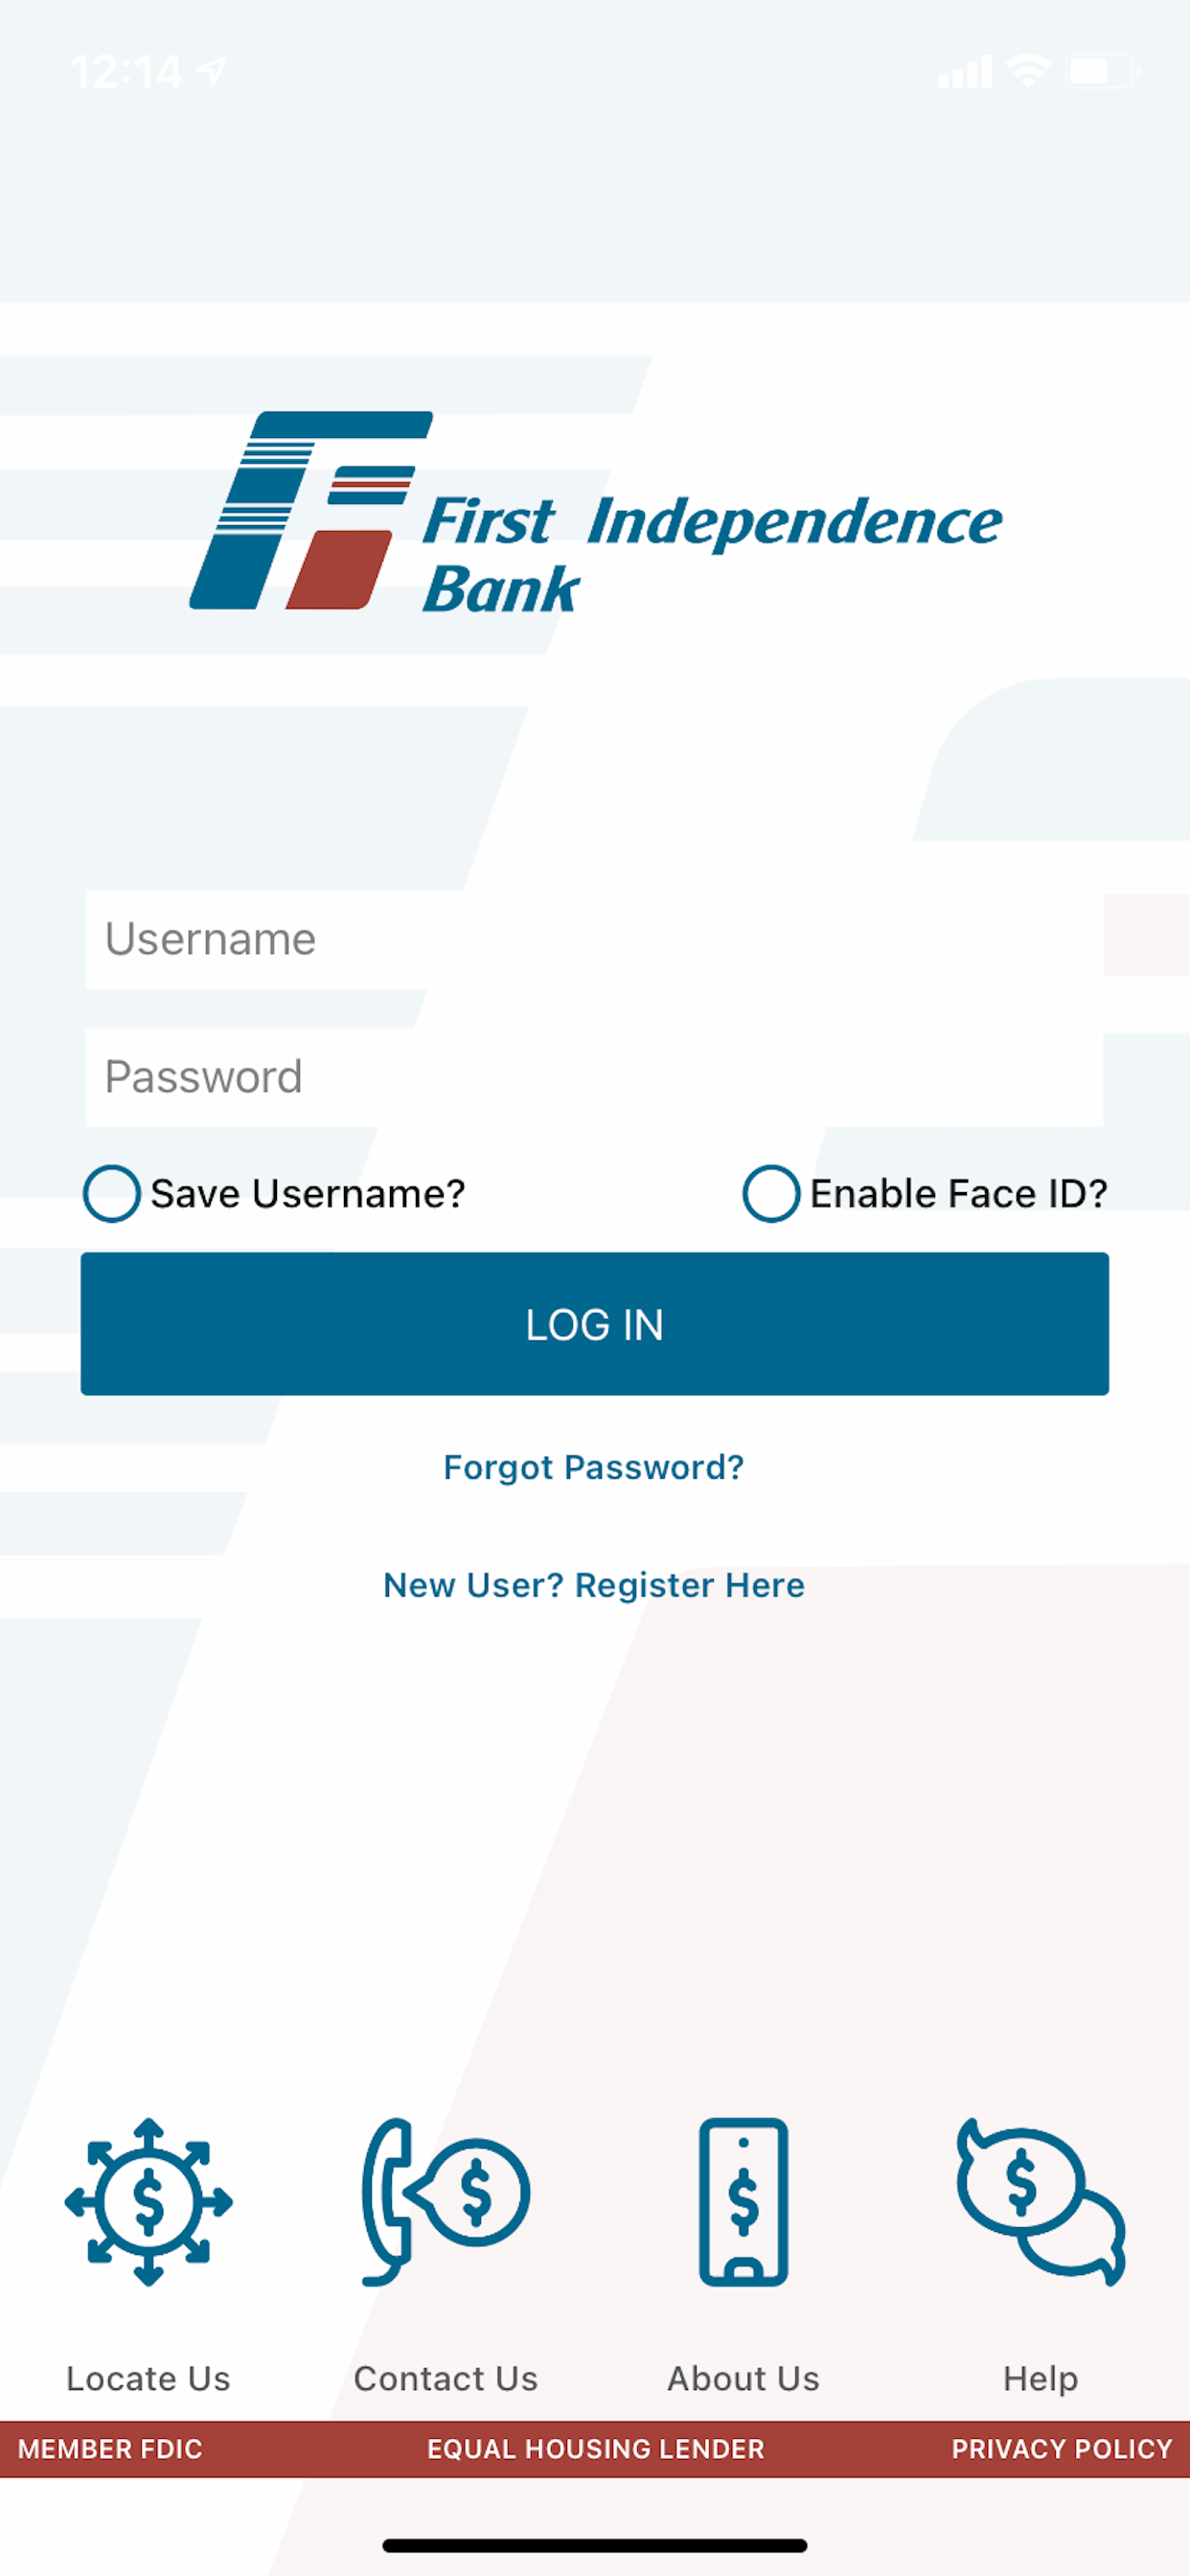Select the Locate Us label
Image resolution: width=1190 pixels, height=2576 pixels.
[x=149, y=2378]
